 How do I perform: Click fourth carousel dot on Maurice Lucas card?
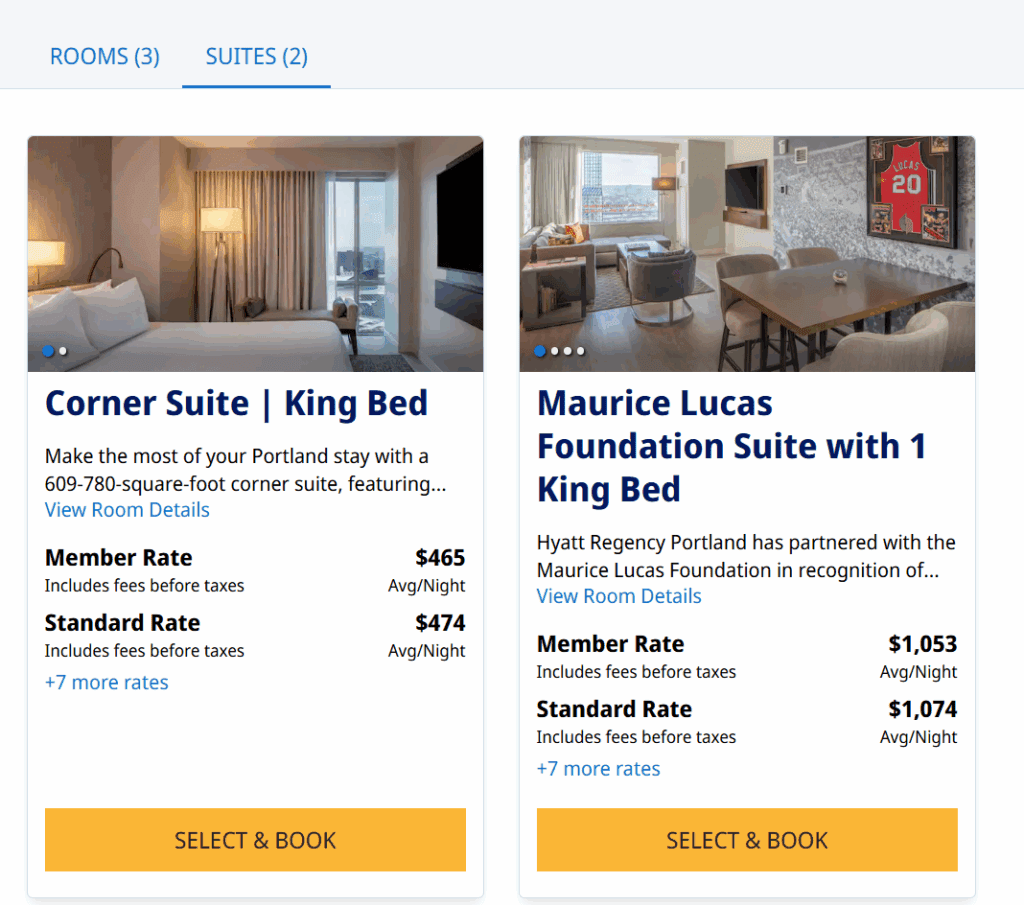[580, 351]
